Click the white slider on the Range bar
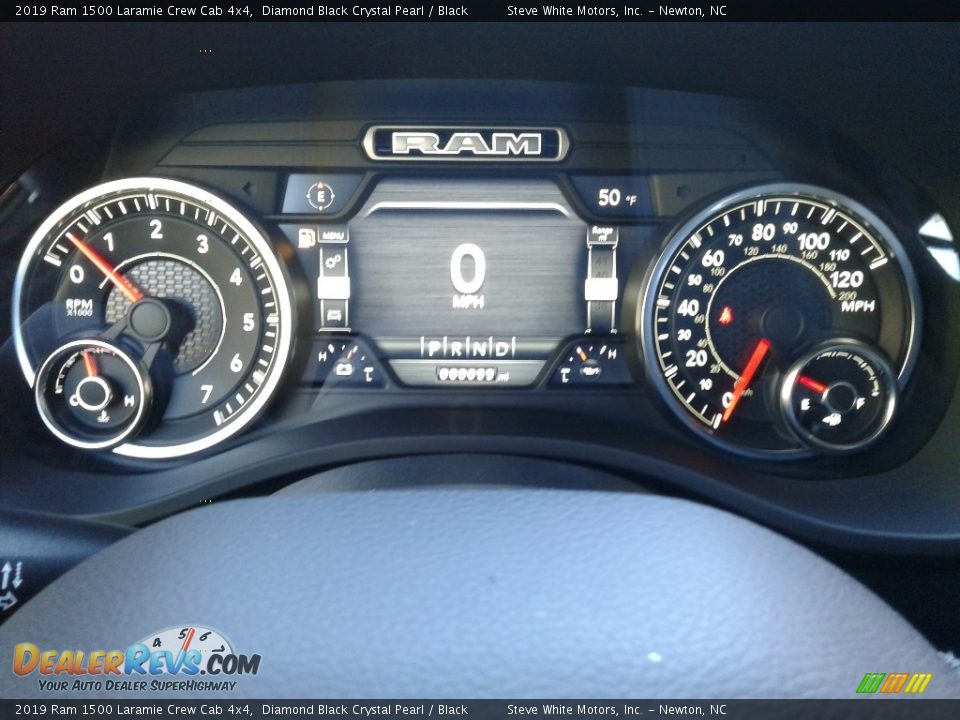 tap(601, 289)
